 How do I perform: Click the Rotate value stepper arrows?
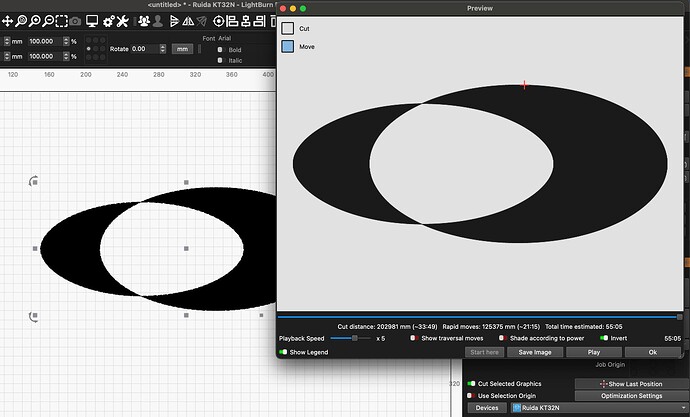click(x=162, y=48)
